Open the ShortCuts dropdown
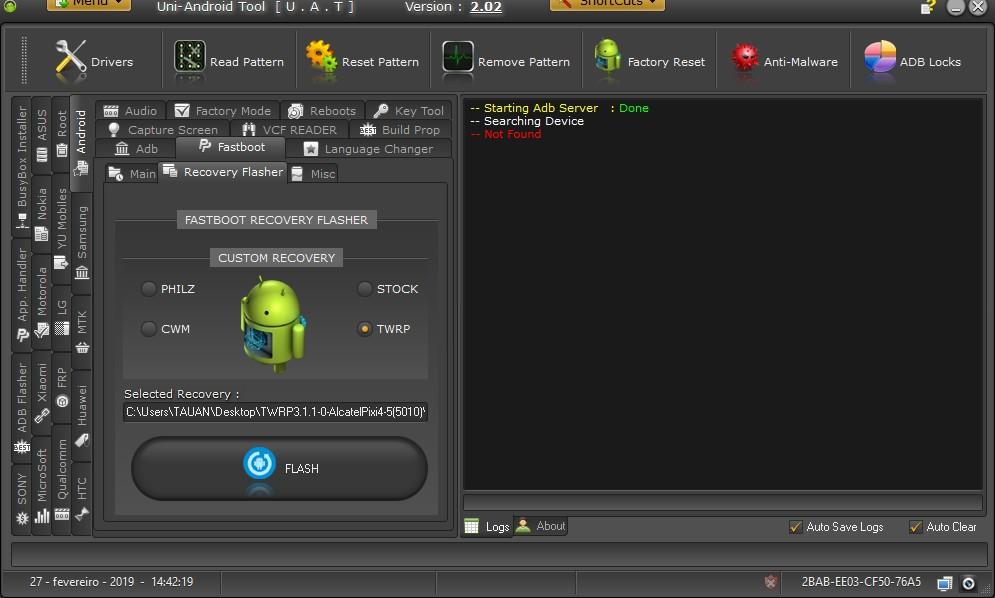The height and width of the screenshot is (598, 995). tap(607, 4)
